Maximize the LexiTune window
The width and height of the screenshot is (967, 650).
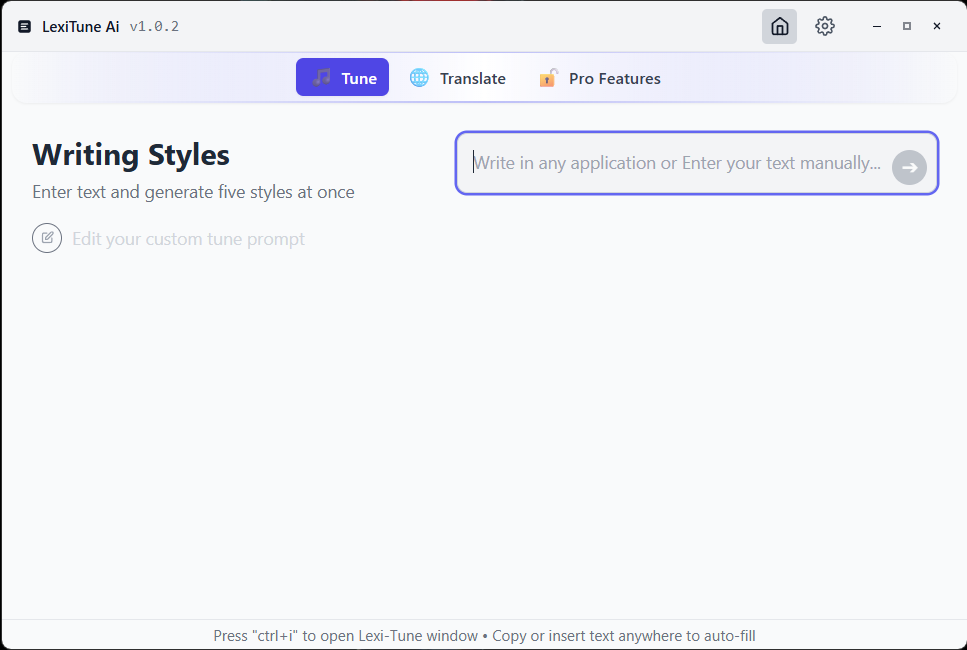pyautogui.click(x=907, y=27)
